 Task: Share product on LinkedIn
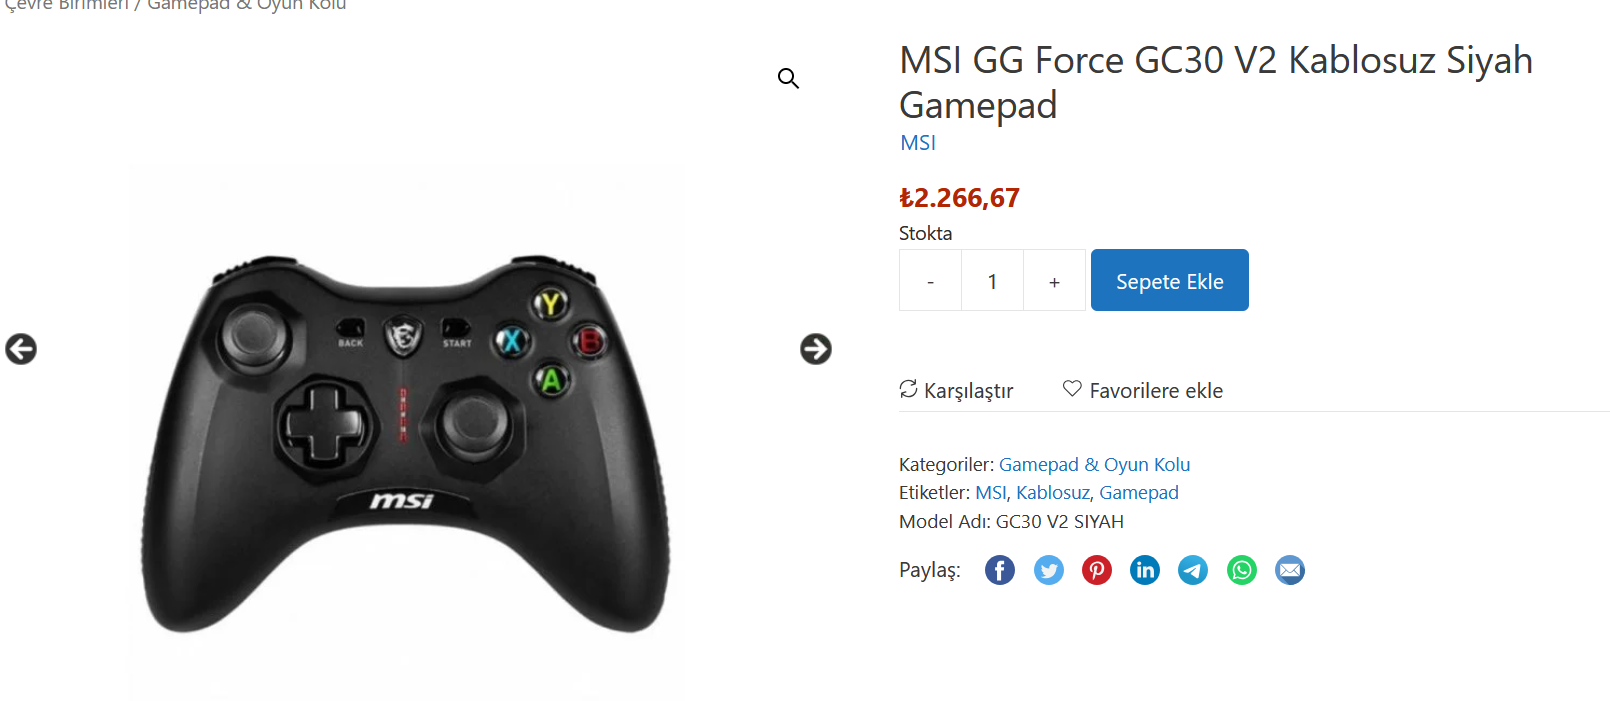(1145, 570)
